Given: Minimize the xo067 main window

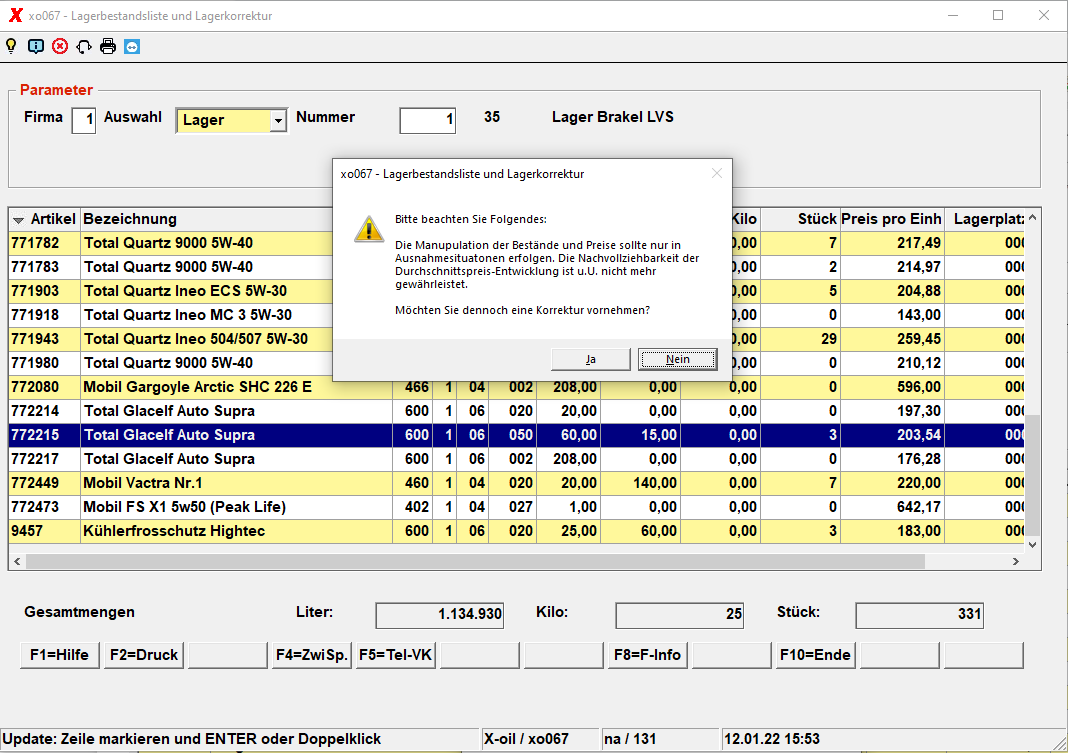Looking at the screenshot, I should (953, 15).
